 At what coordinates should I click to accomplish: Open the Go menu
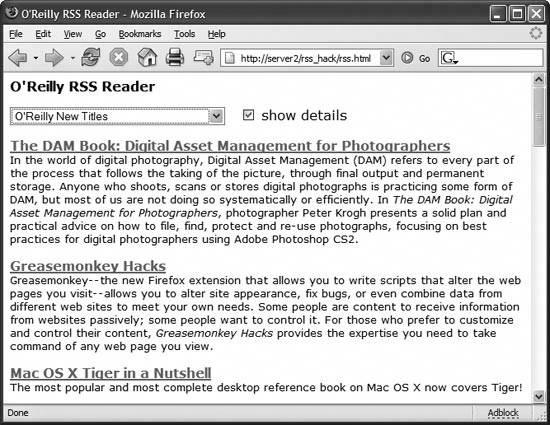coord(100,34)
